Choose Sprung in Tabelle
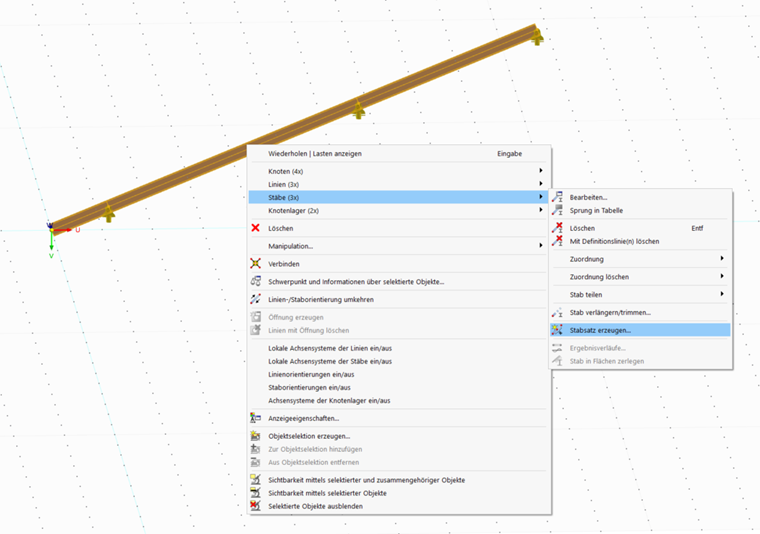 (640, 210)
